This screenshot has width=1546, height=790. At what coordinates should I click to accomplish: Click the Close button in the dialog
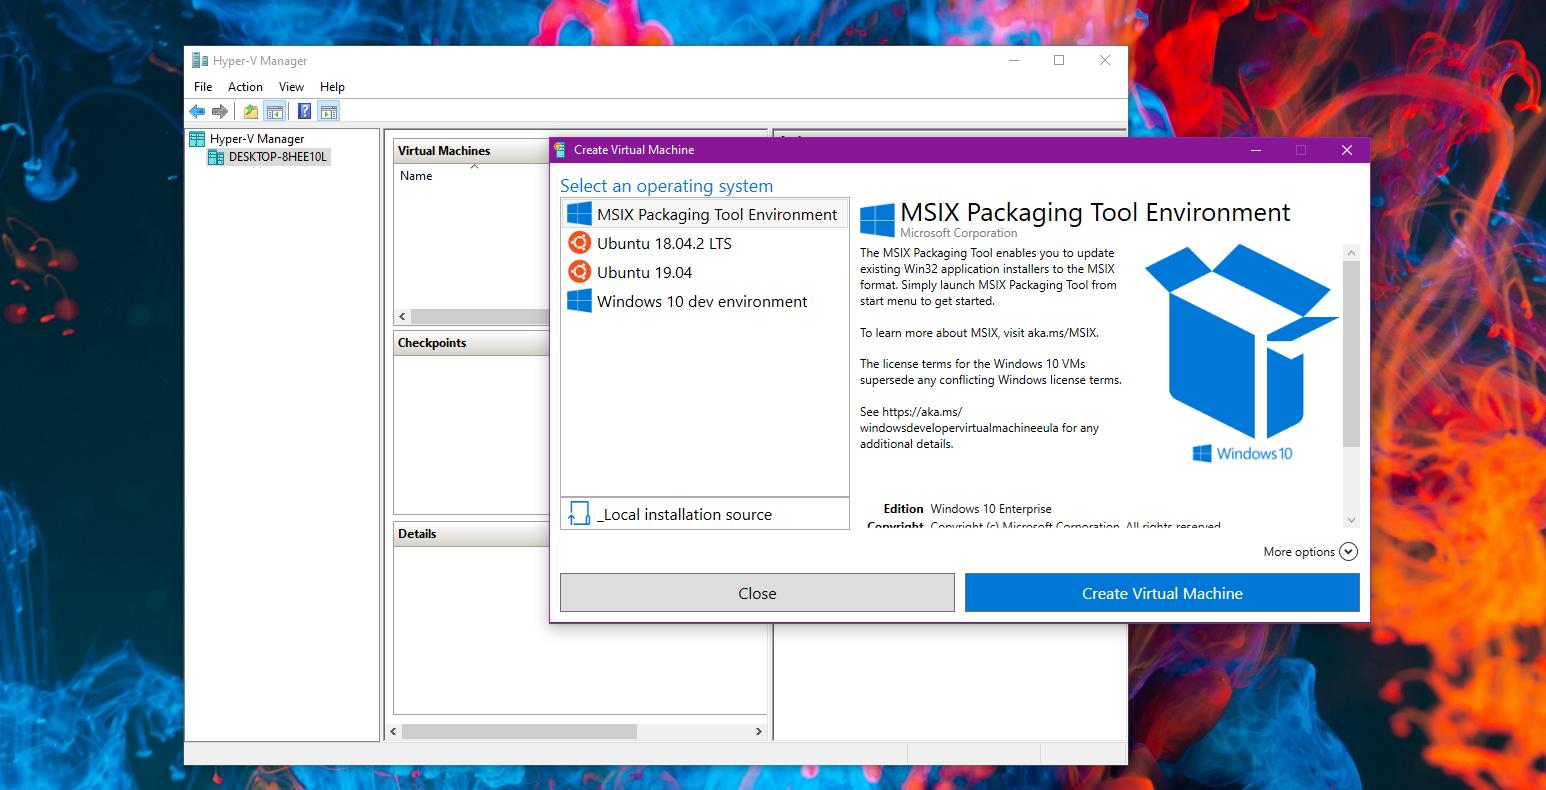pos(757,592)
